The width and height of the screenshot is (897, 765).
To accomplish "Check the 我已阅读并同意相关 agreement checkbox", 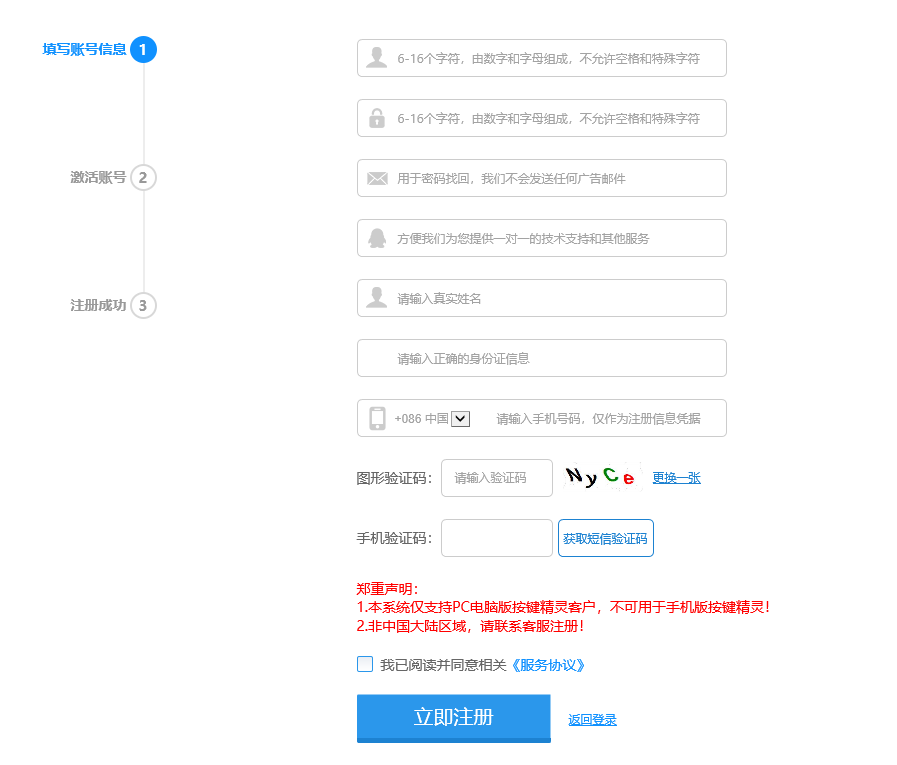I will (365, 664).
